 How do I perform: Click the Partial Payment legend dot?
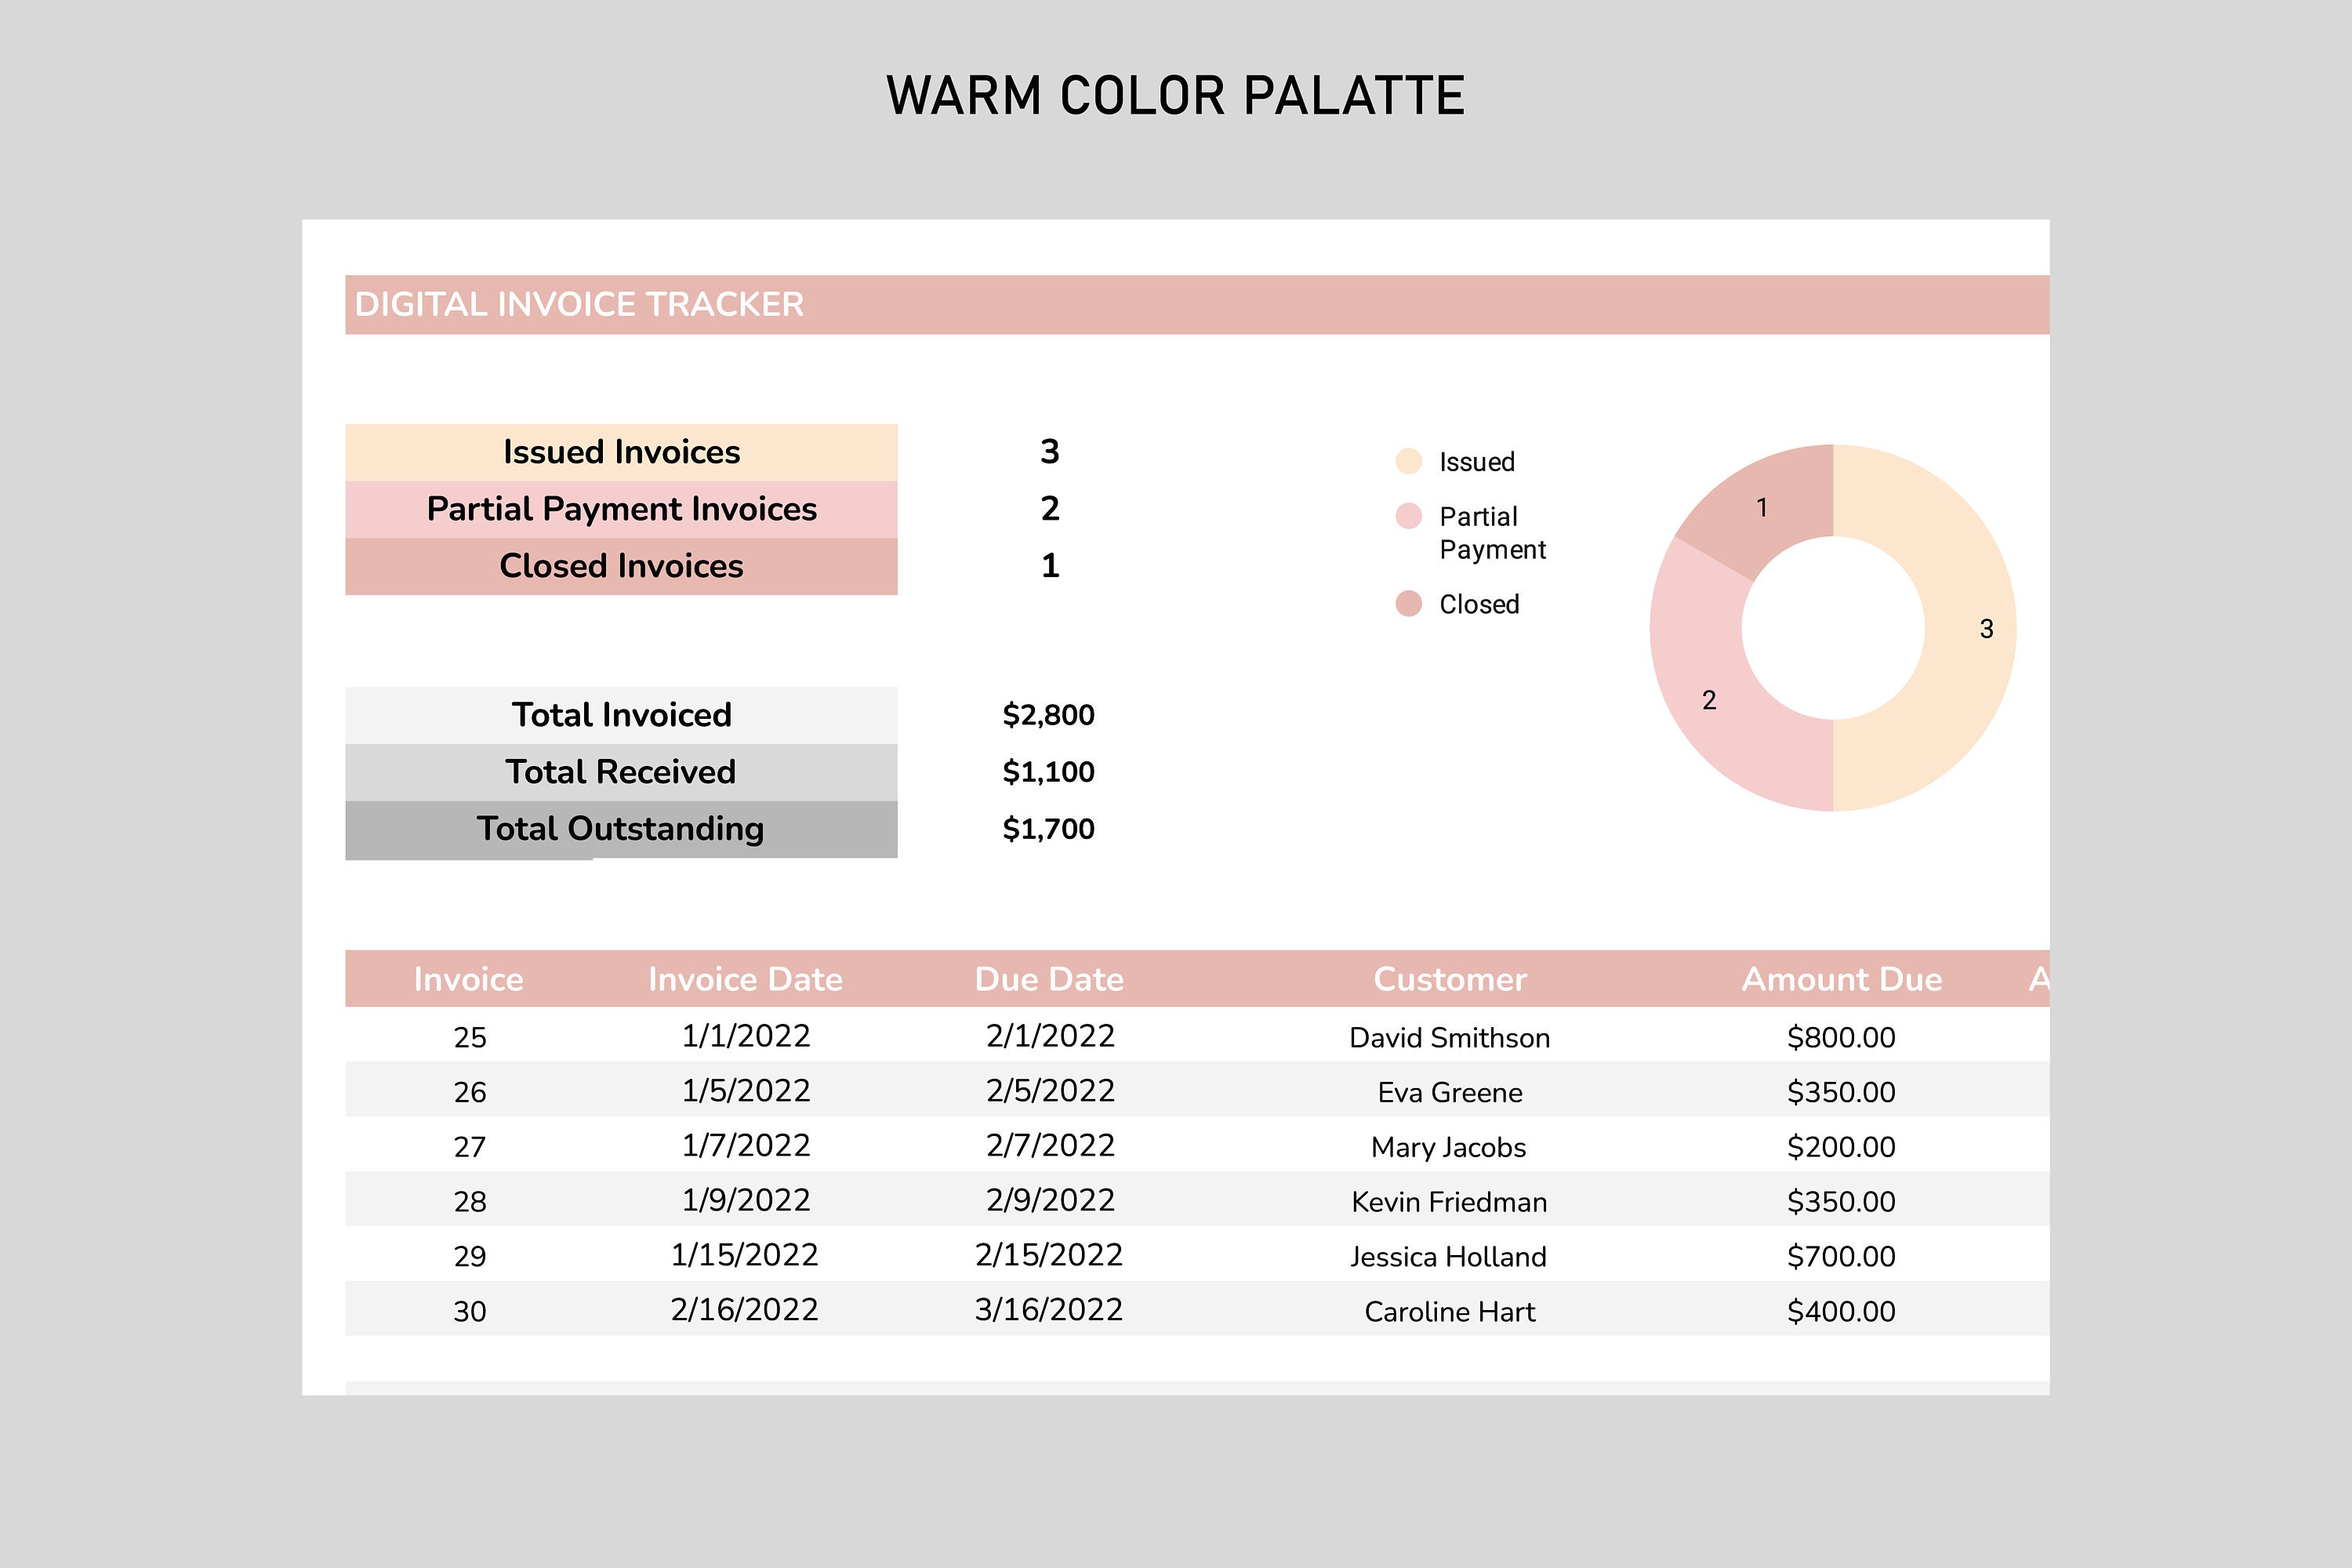tap(1408, 516)
